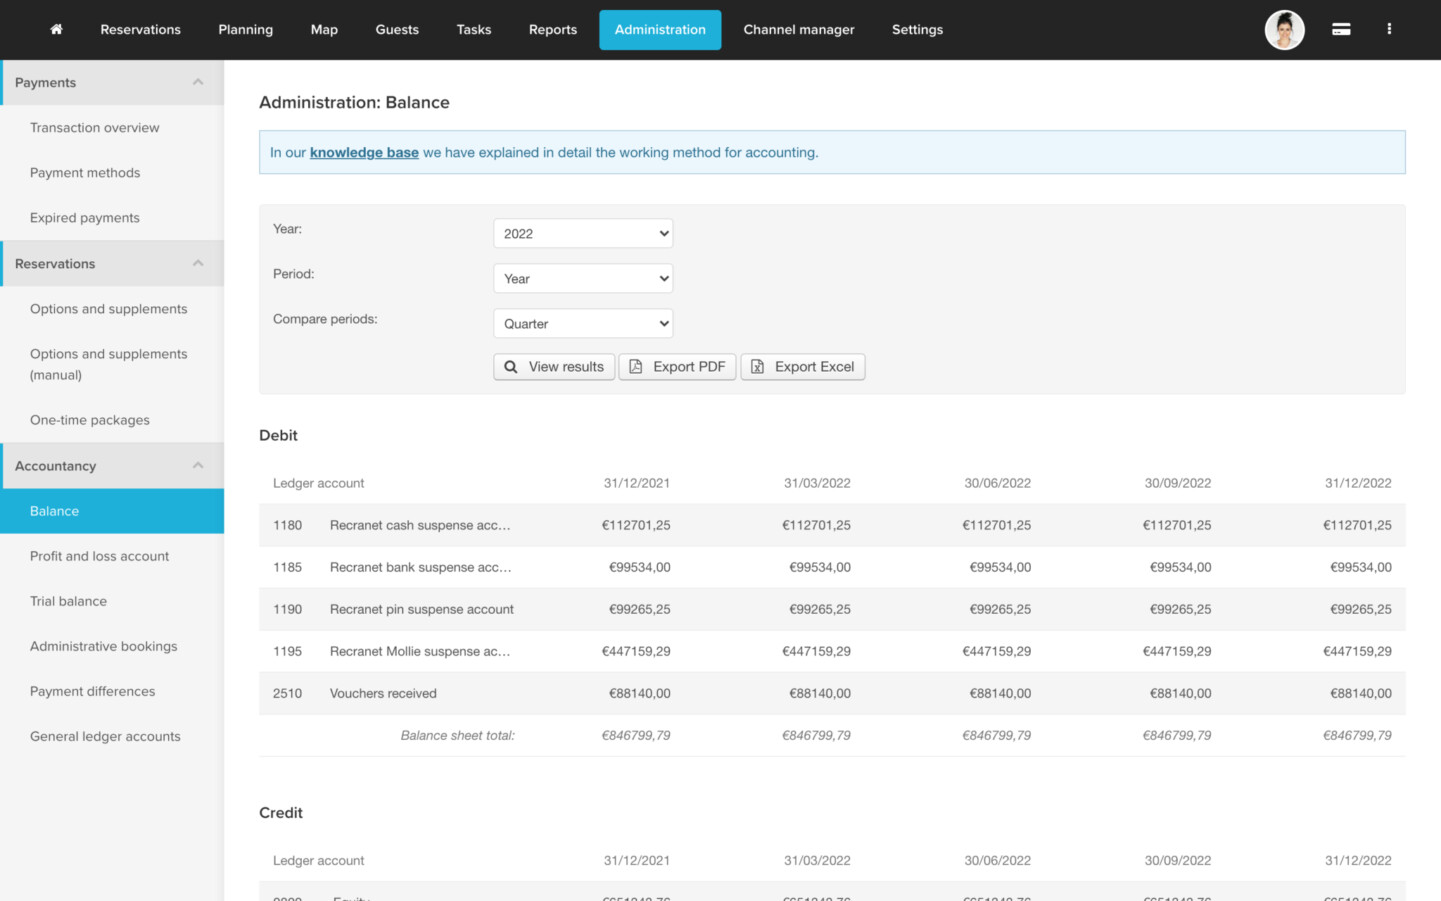This screenshot has height=901, width=1441.
Task: Export balance to Excel
Action: coord(802,367)
